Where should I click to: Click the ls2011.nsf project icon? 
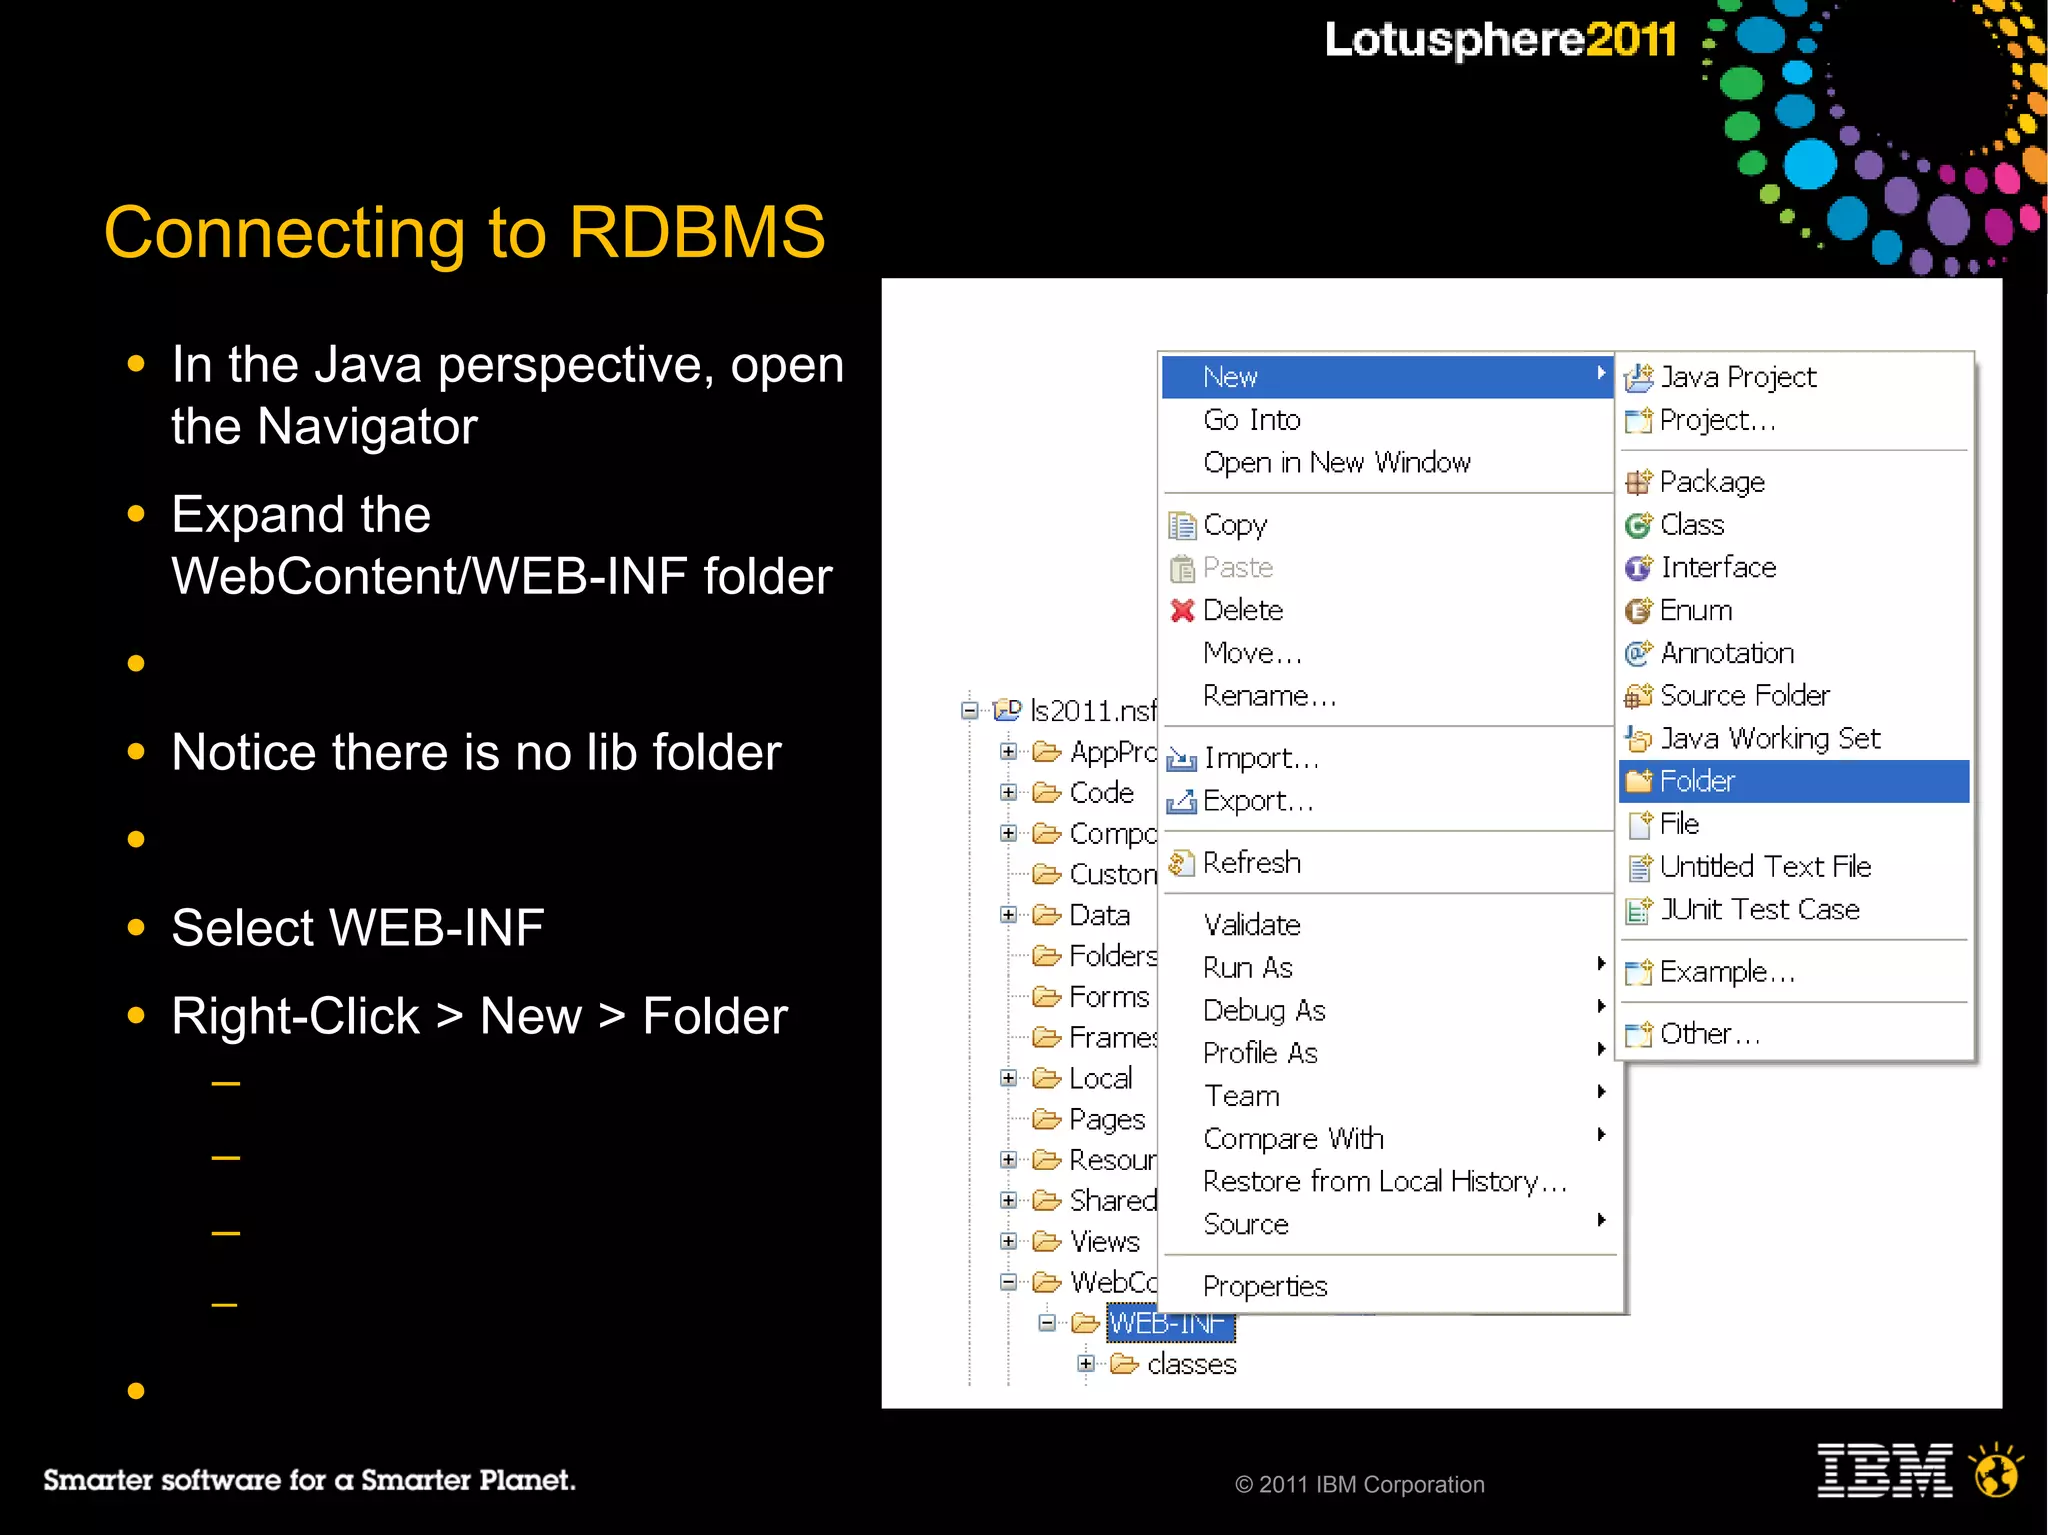pyautogui.click(x=1007, y=710)
